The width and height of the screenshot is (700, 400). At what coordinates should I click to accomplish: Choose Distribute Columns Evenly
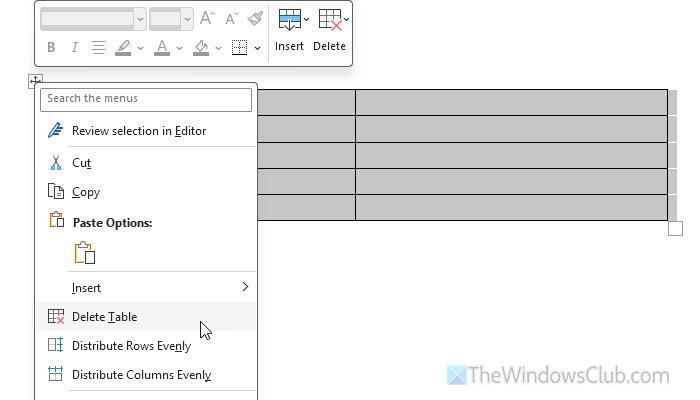[x=146, y=375]
